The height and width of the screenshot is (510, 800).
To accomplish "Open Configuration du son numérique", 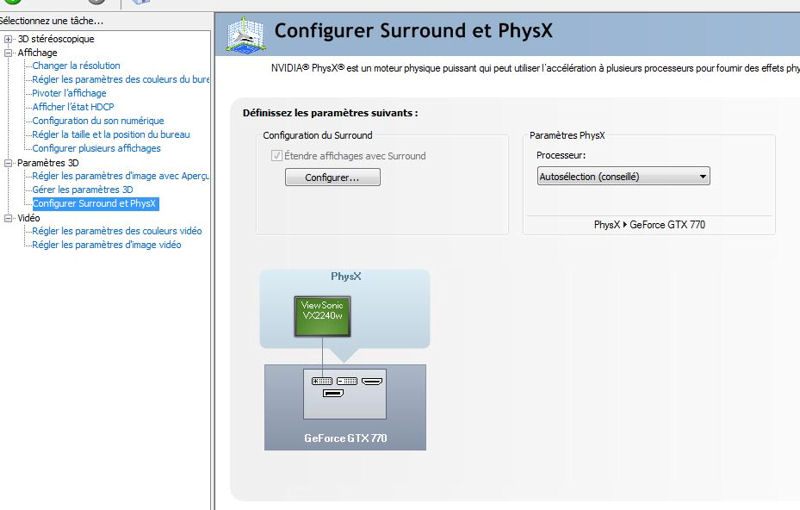I will coord(98,121).
